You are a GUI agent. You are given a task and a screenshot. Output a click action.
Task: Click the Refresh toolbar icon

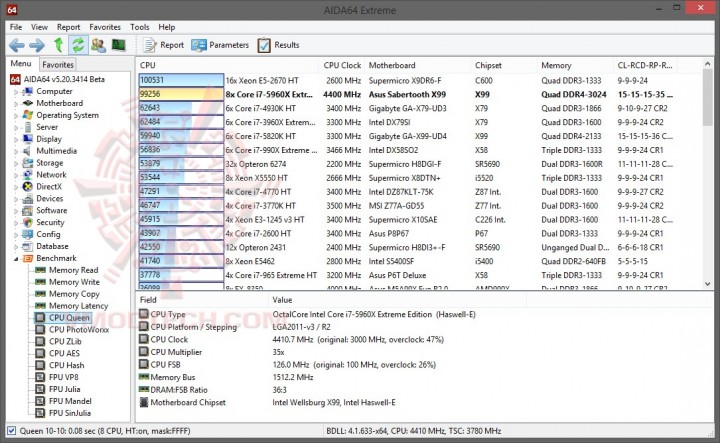[x=78, y=45]
